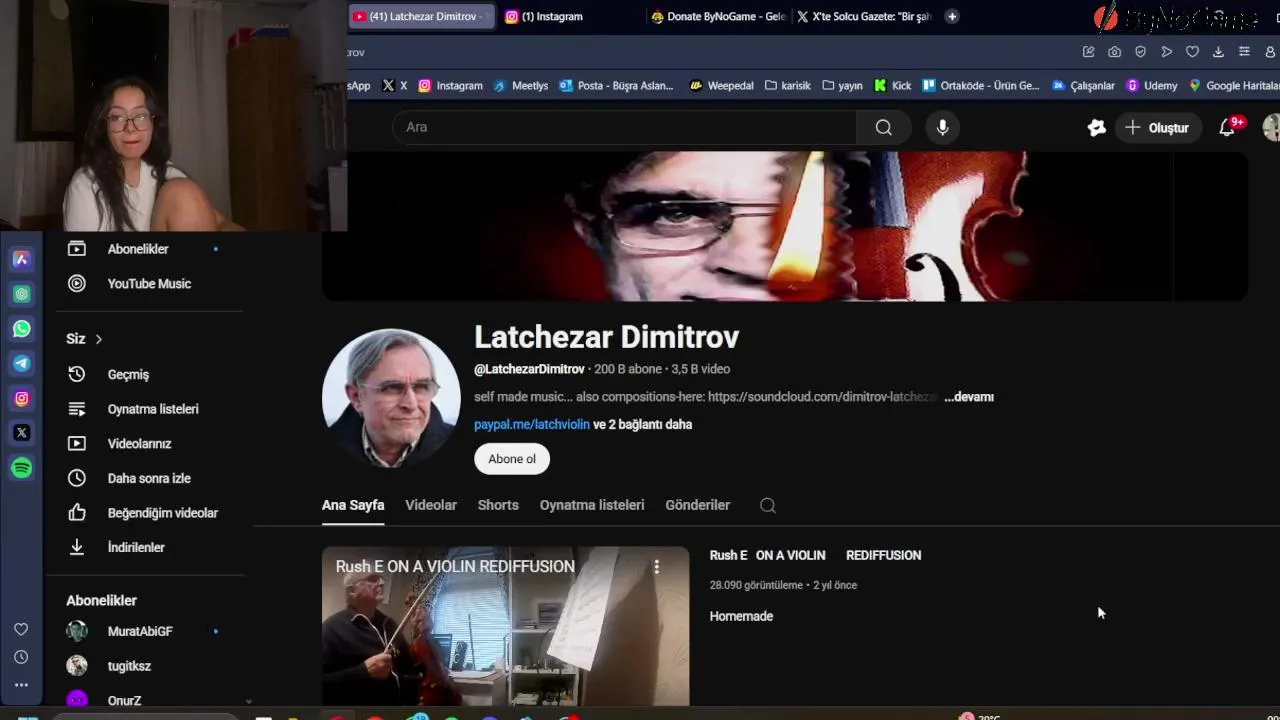Screen dimensions: 1280x720
Task: Open the new tab plus button
Action: [952, 16]
